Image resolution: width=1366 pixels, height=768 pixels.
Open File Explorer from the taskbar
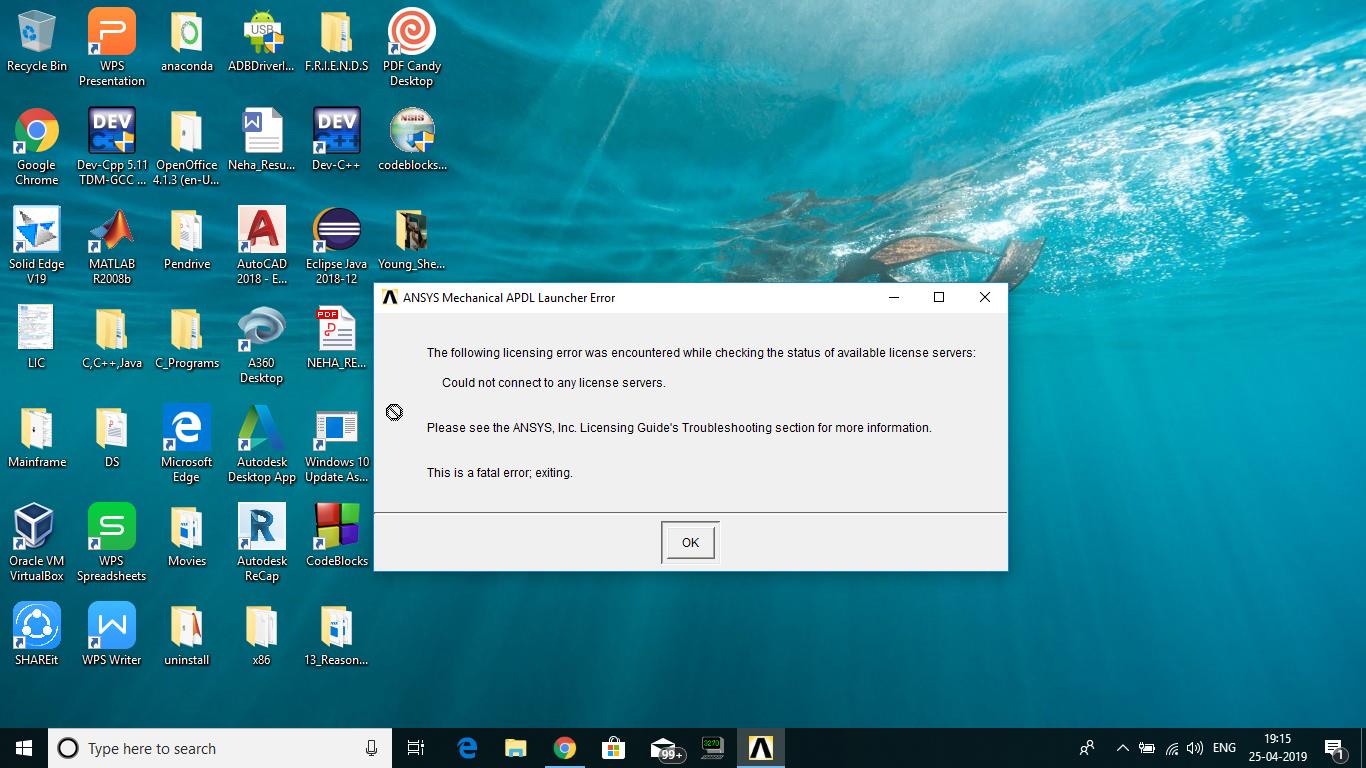pos(516,748)
